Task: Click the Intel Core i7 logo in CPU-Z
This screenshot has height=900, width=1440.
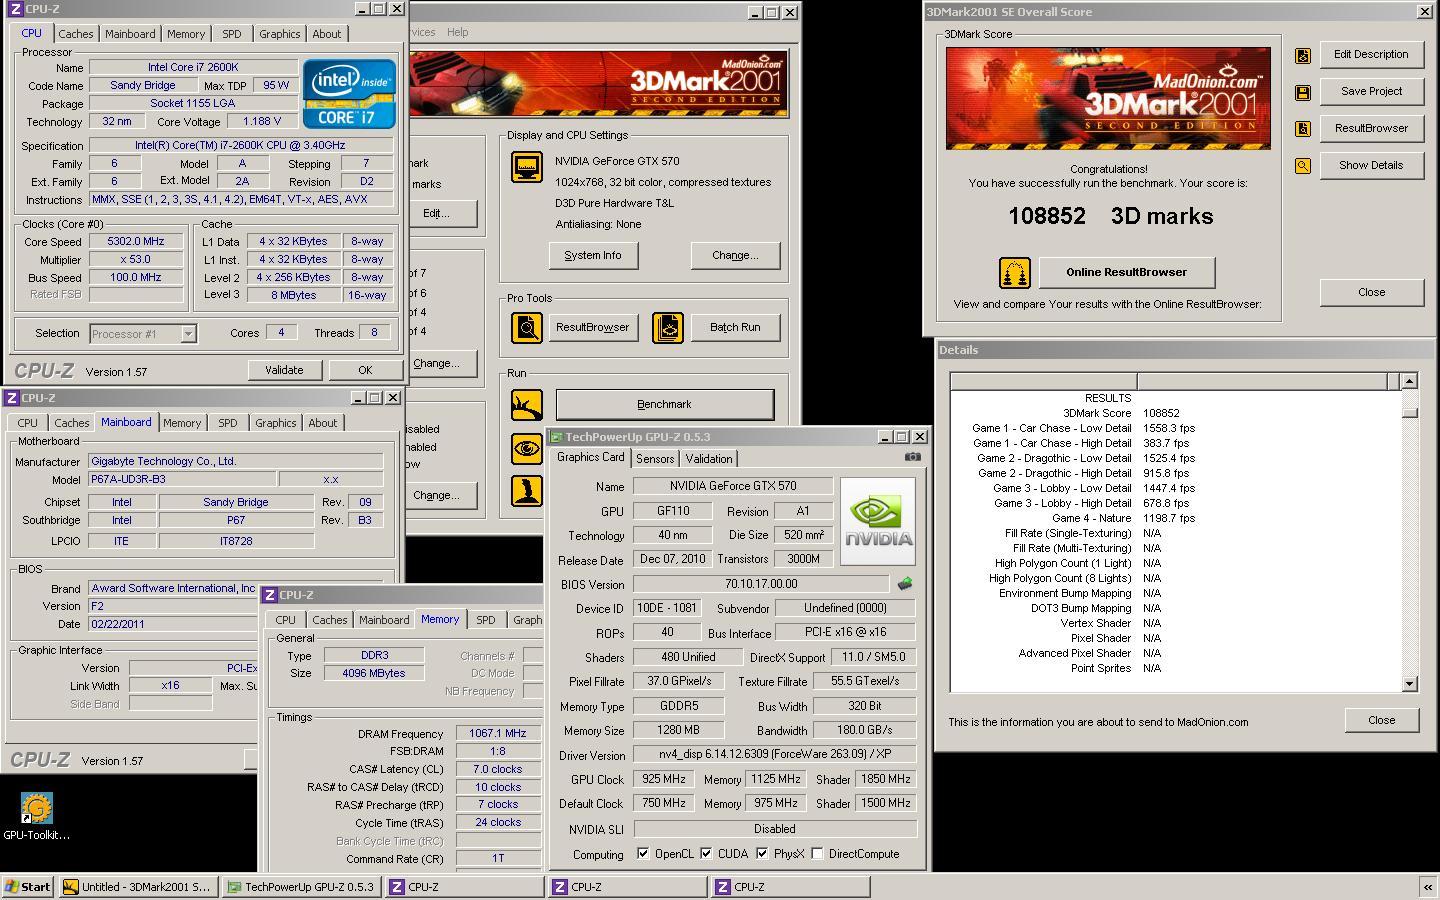Action: pos(349,94)
